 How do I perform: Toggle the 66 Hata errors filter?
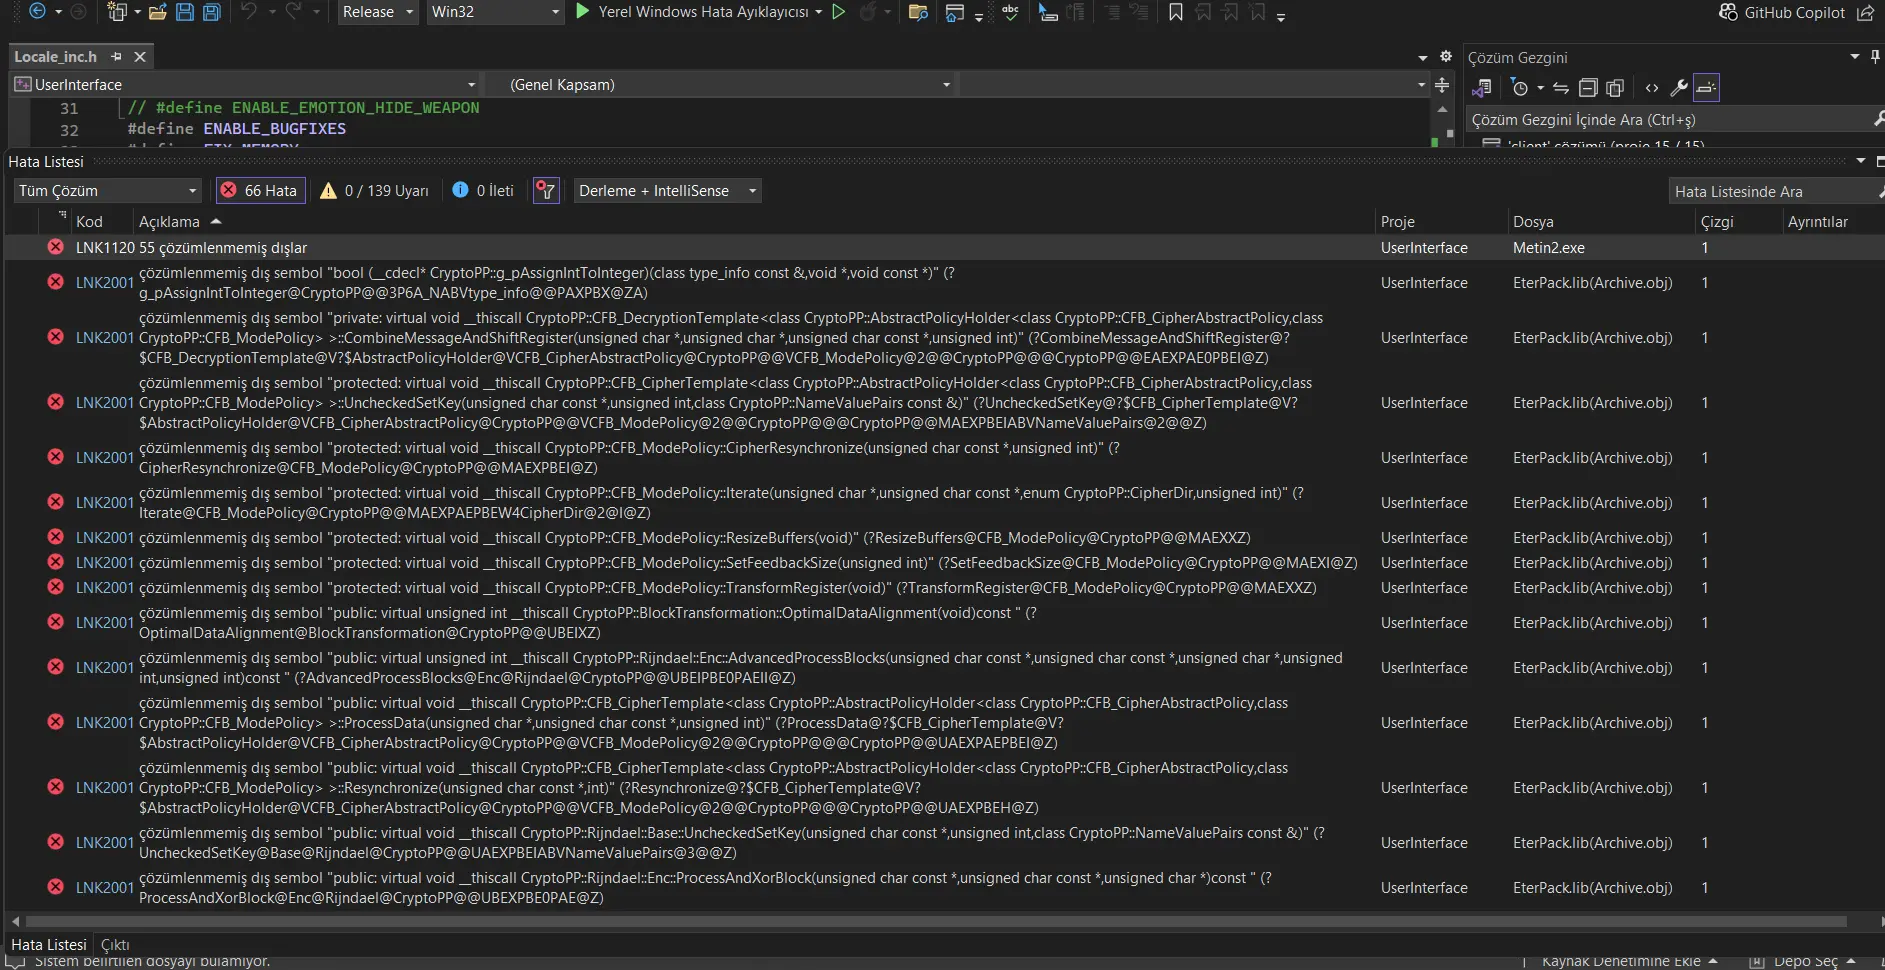260,191
